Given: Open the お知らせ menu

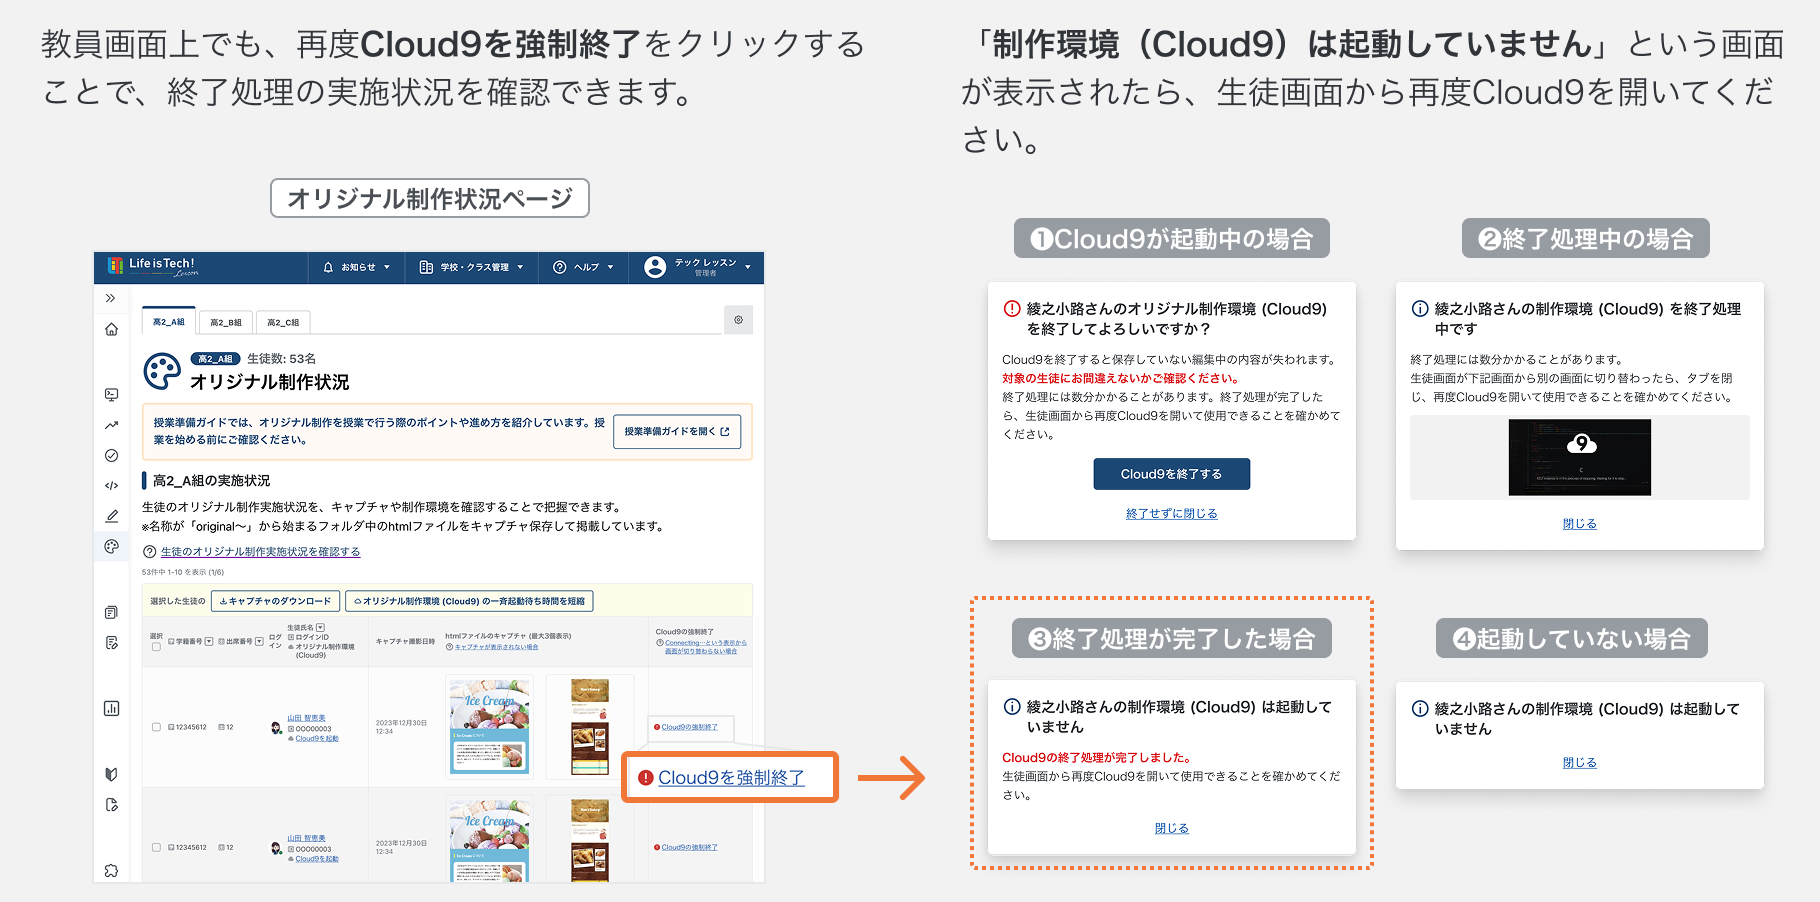Looking at the screenshot, I should (356, 267).
